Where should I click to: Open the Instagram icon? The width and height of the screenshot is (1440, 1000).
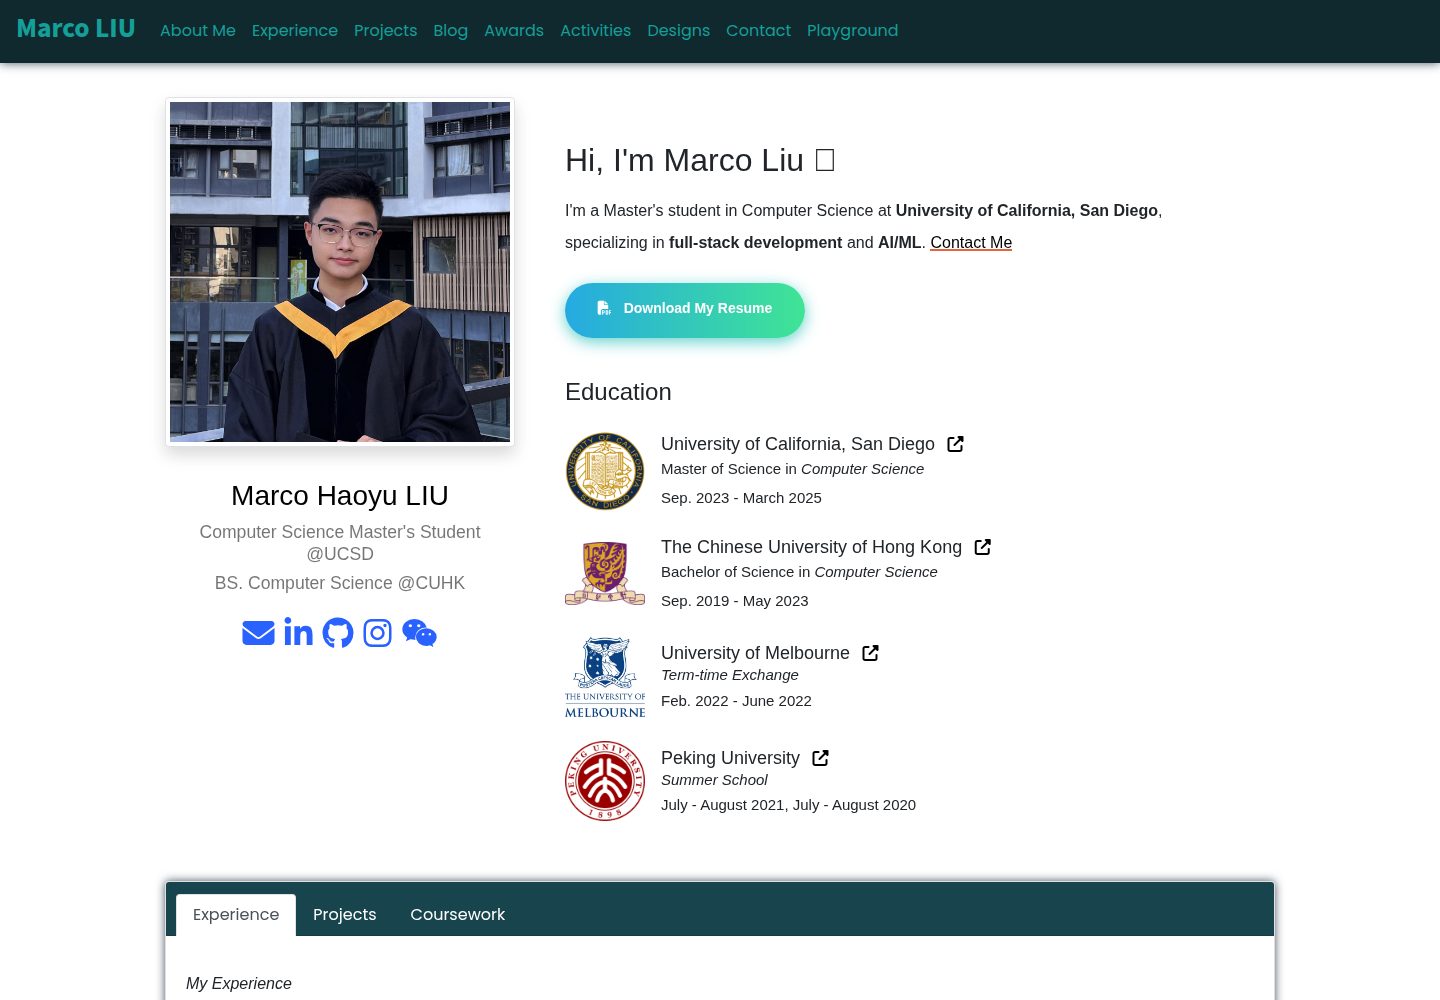pos(377,633)
